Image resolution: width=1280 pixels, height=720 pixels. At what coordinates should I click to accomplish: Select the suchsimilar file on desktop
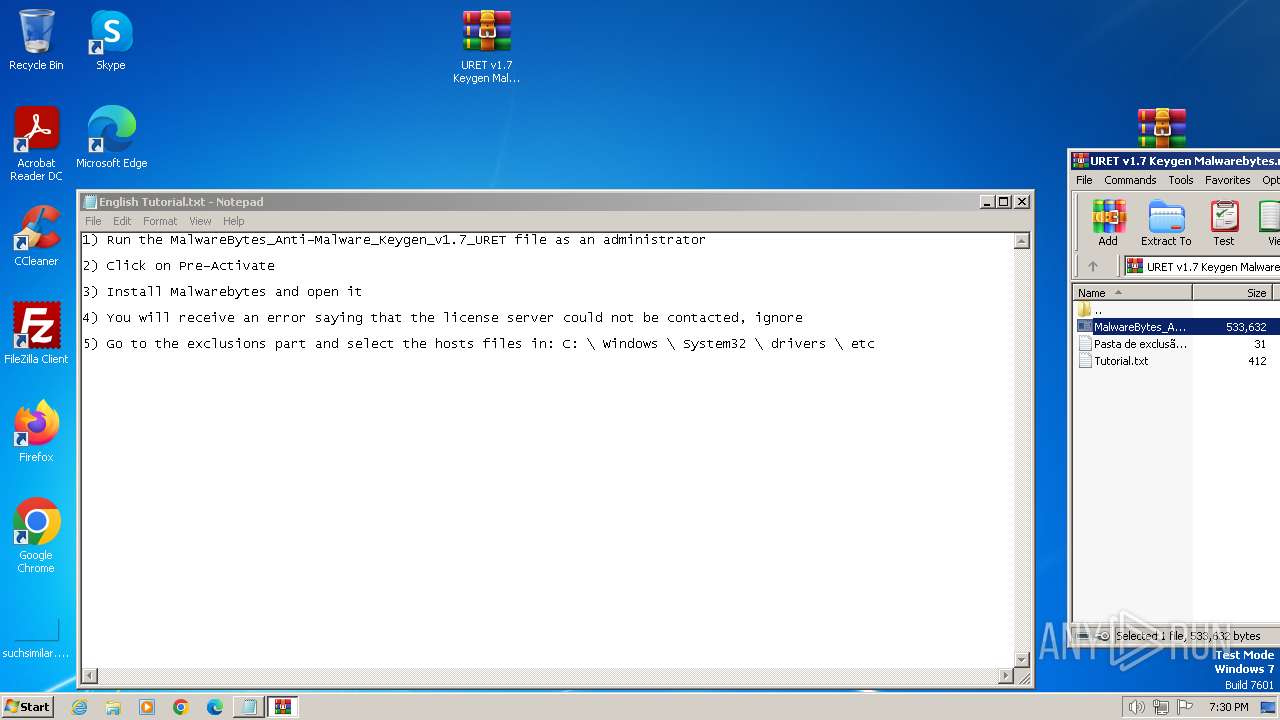pos(36,638)
